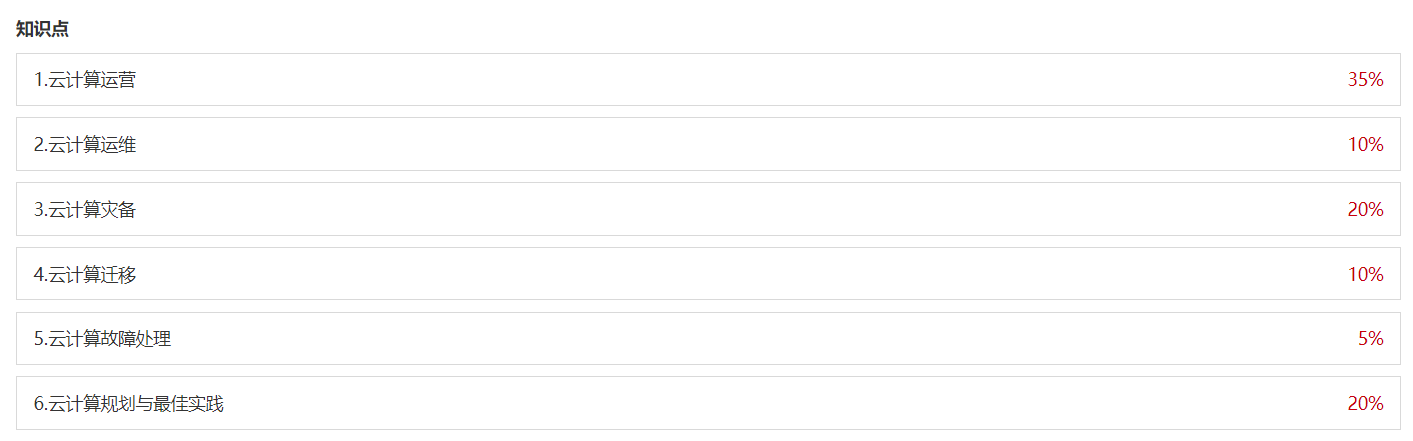1413x441 pixels.
Task: Click the number 1 prefix before 云计算运营
Action: pos(39,80)
